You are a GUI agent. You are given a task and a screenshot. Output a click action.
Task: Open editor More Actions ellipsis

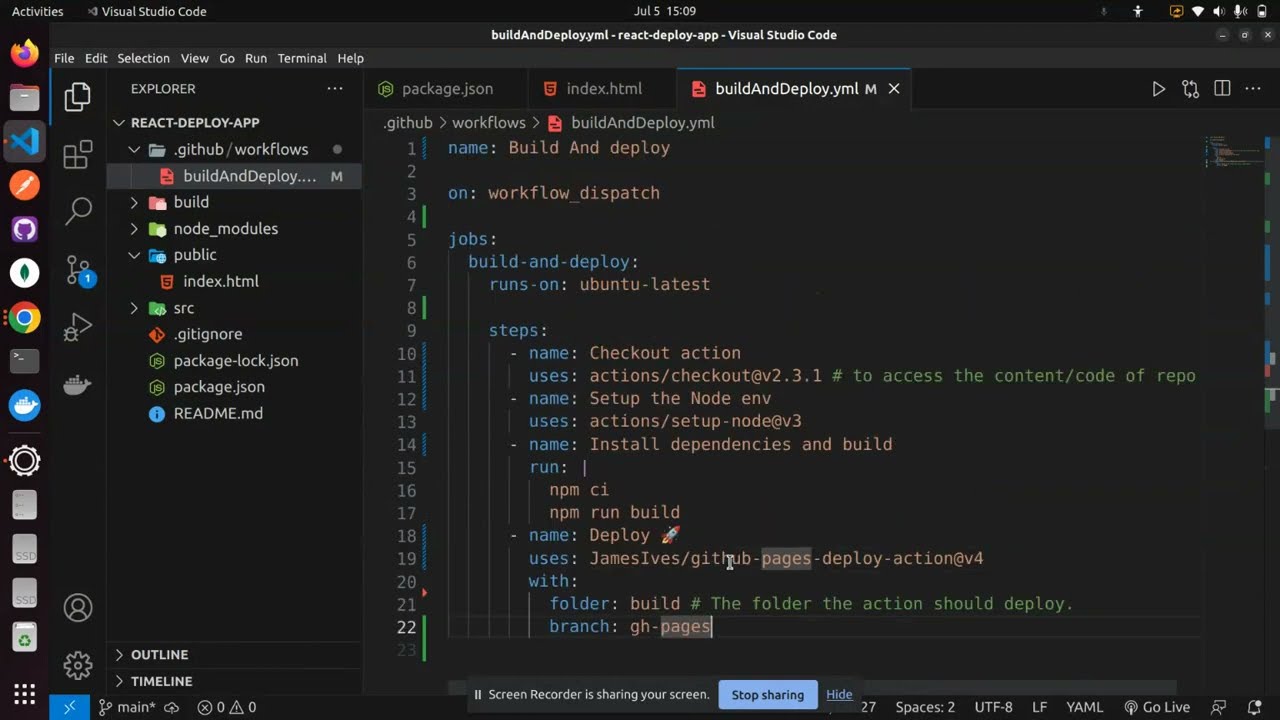click(x=1253, y=89)
